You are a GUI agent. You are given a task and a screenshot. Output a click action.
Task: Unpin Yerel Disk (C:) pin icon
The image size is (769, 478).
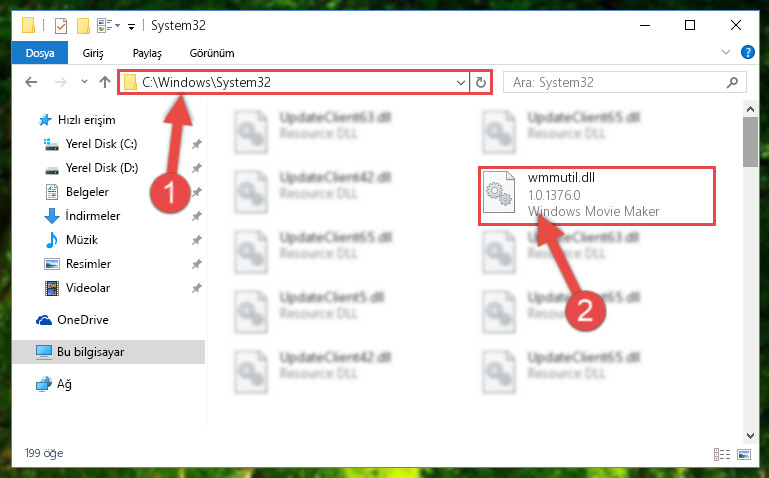(x=197, y=144)
